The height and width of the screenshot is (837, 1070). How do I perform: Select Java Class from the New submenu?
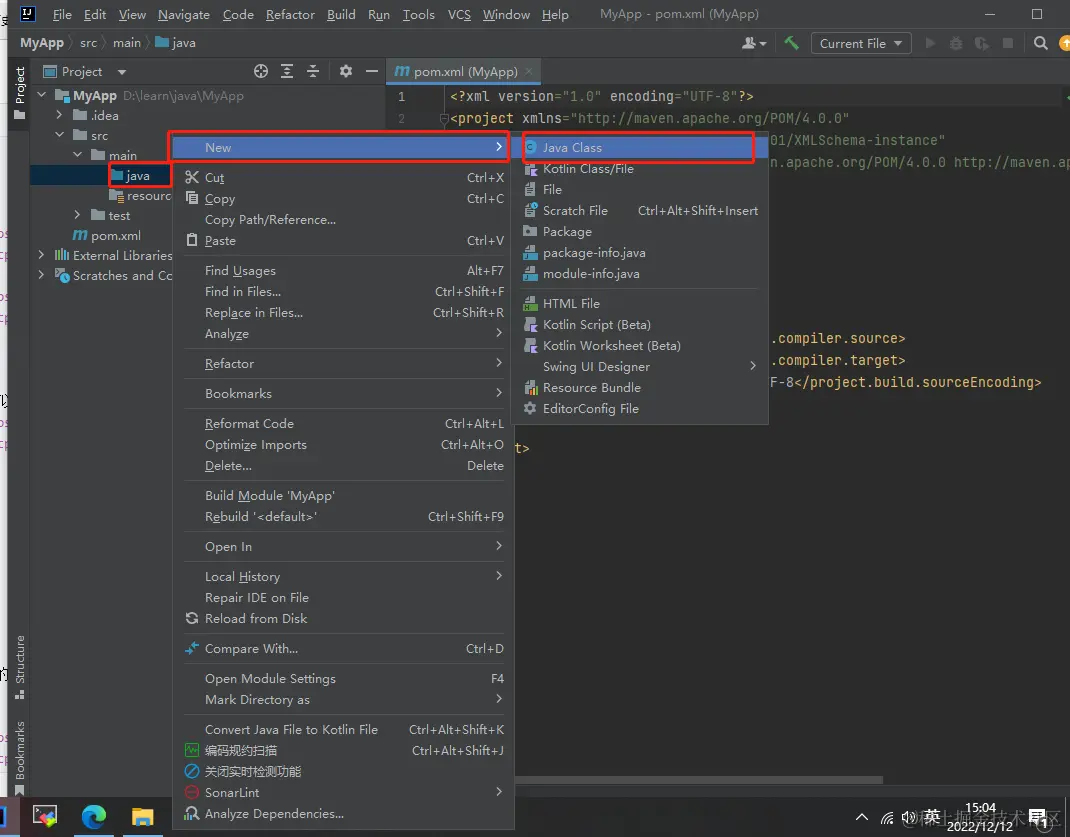572,147
